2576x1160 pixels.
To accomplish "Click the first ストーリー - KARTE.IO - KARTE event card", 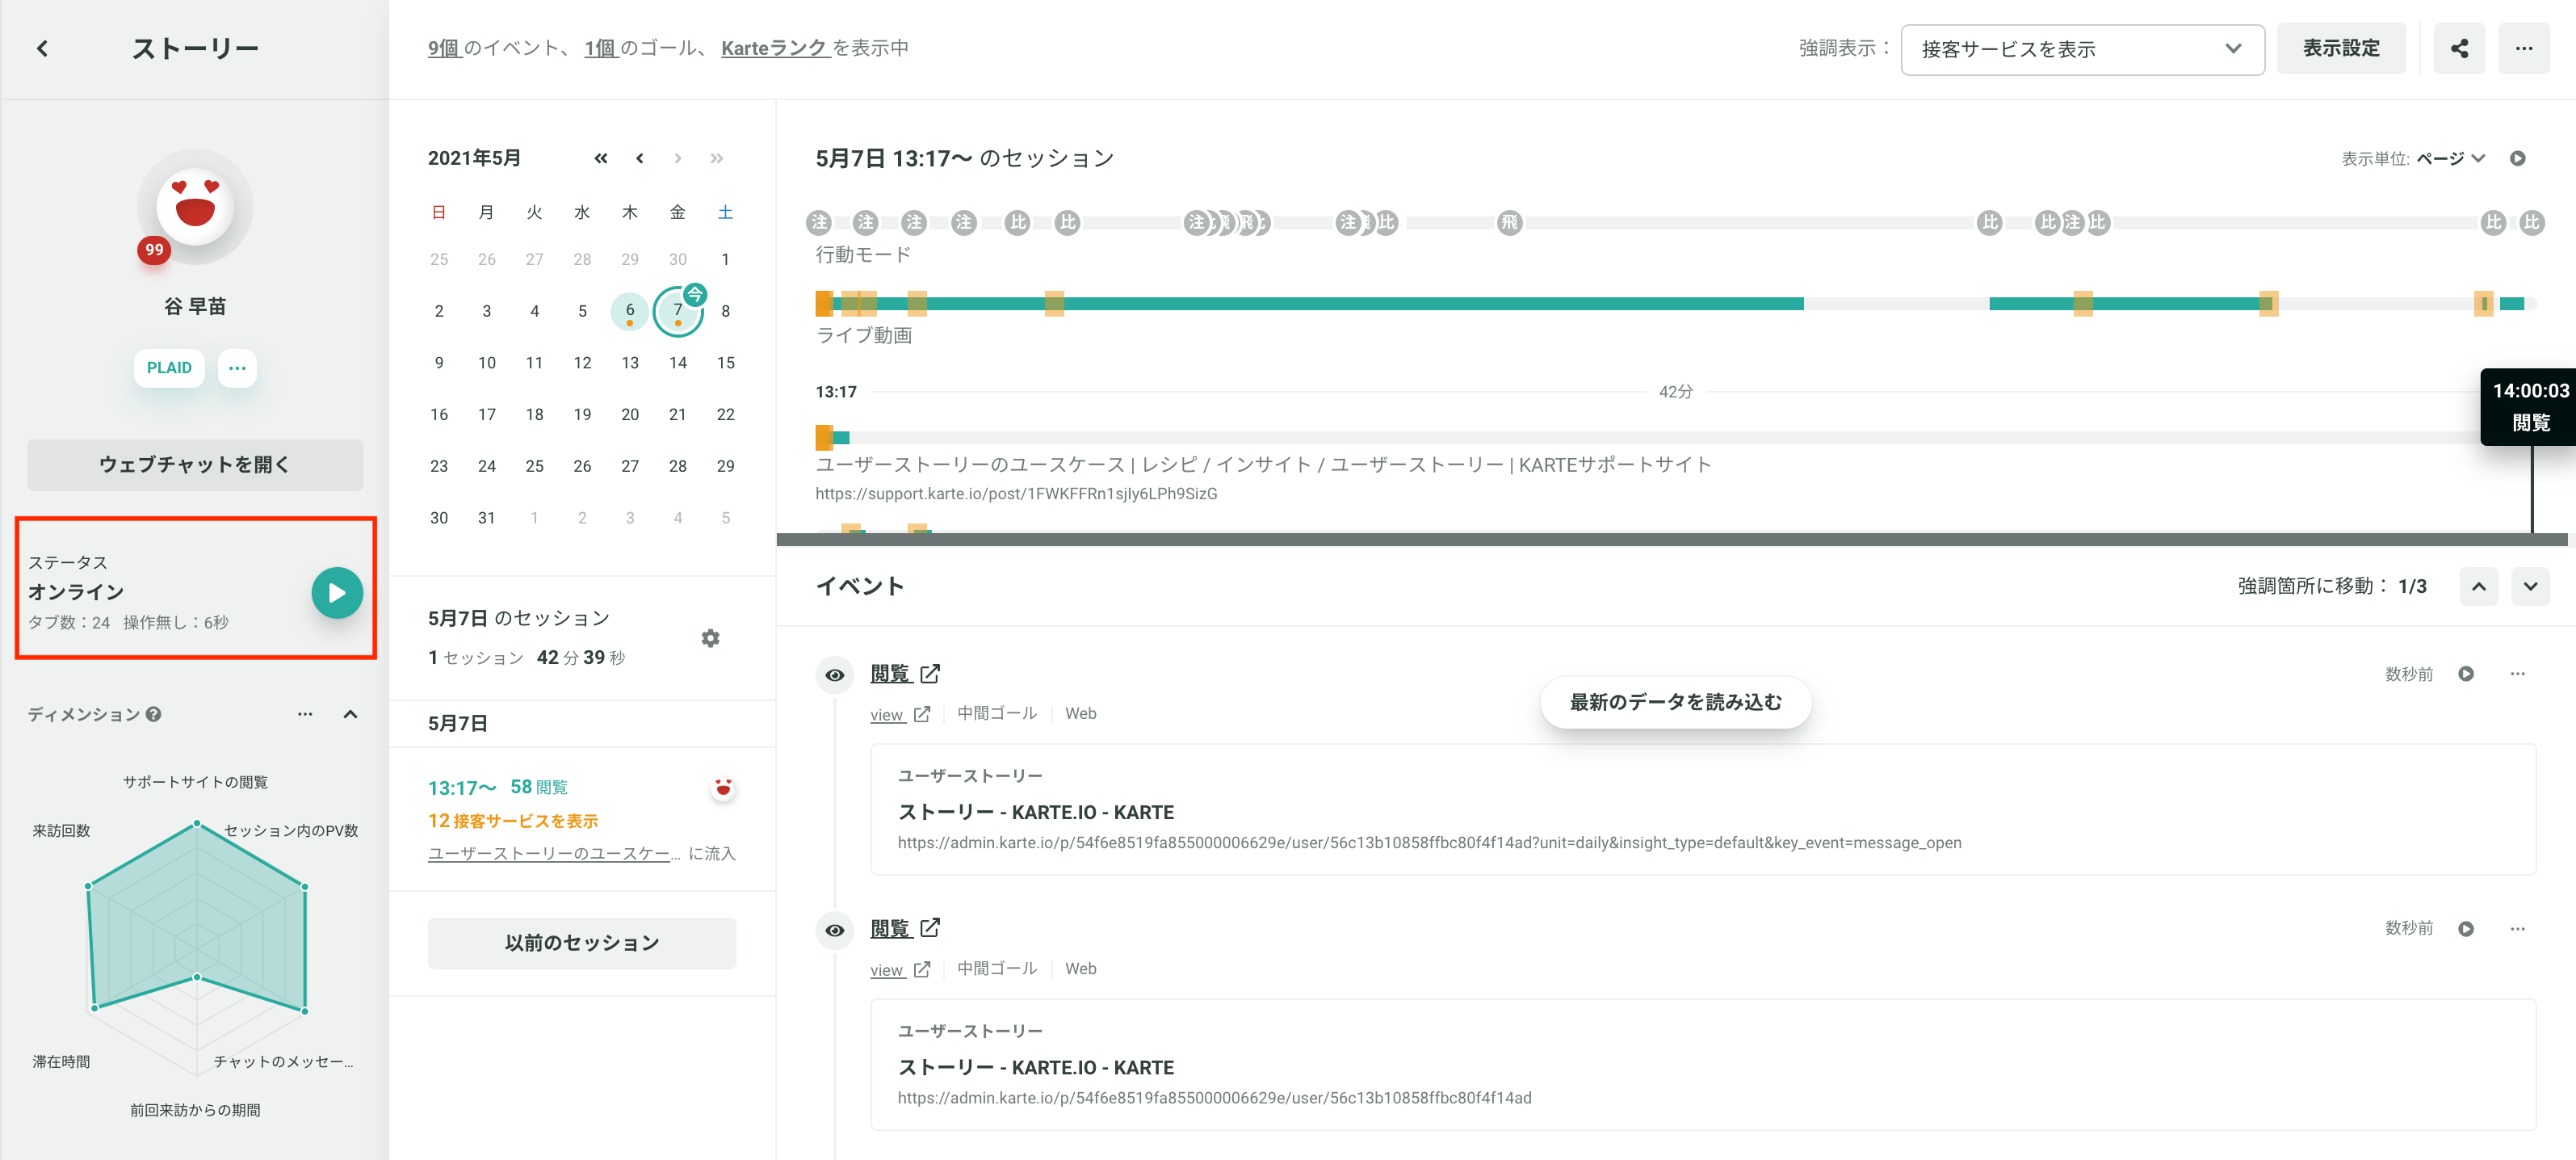I will (1703, 809).
